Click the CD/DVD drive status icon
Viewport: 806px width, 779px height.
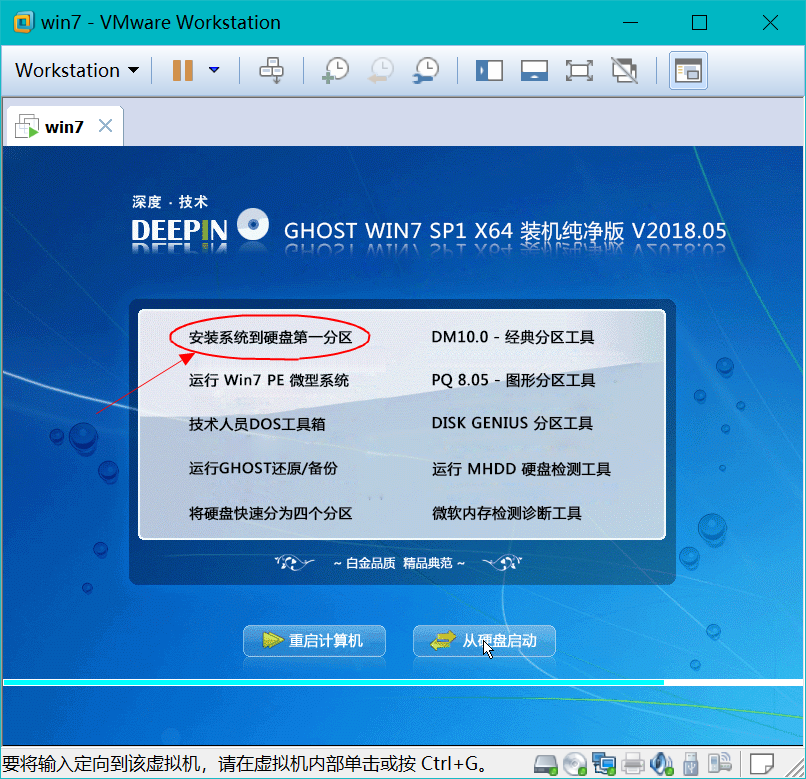click(x=575, y=764)
